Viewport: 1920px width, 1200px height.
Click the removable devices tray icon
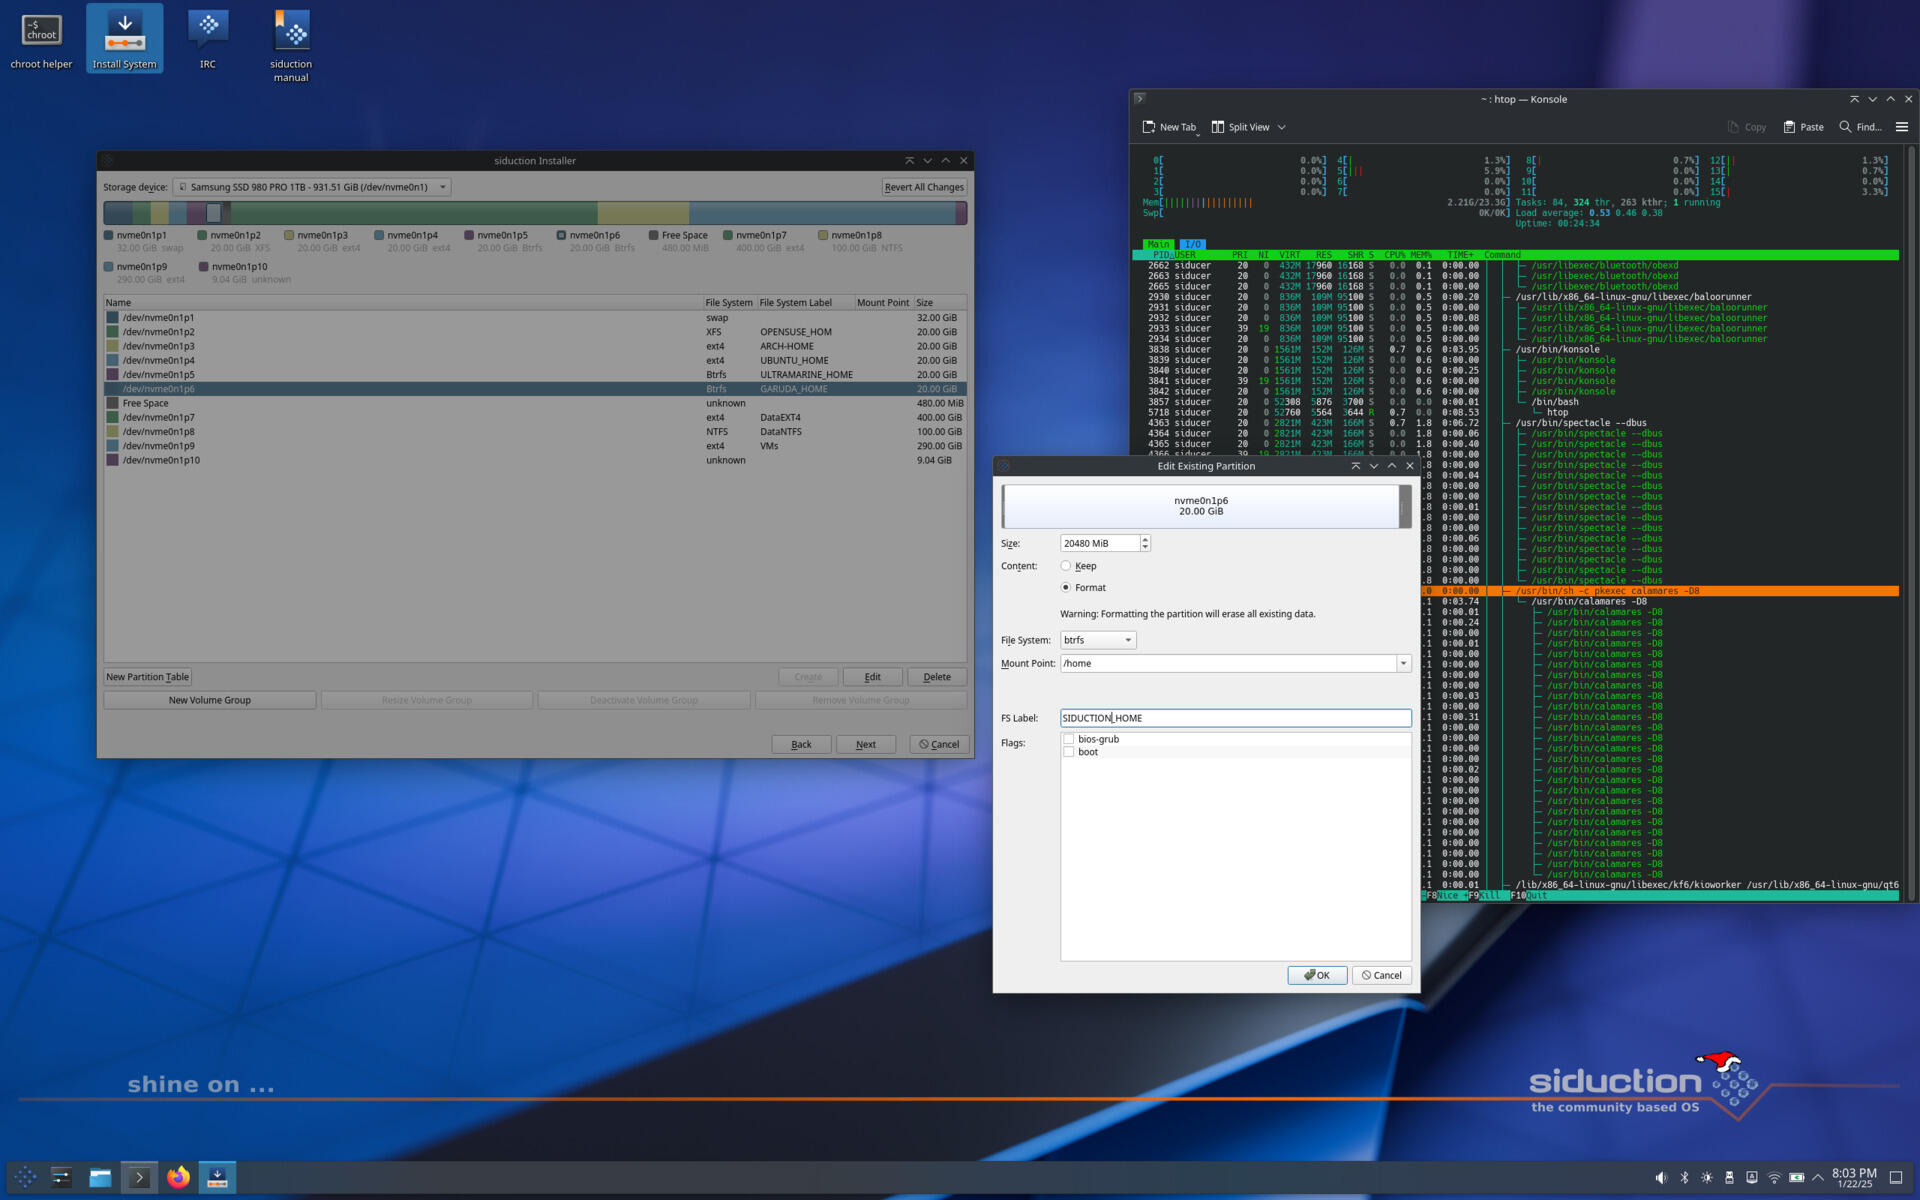(x=1729, y=1178)
